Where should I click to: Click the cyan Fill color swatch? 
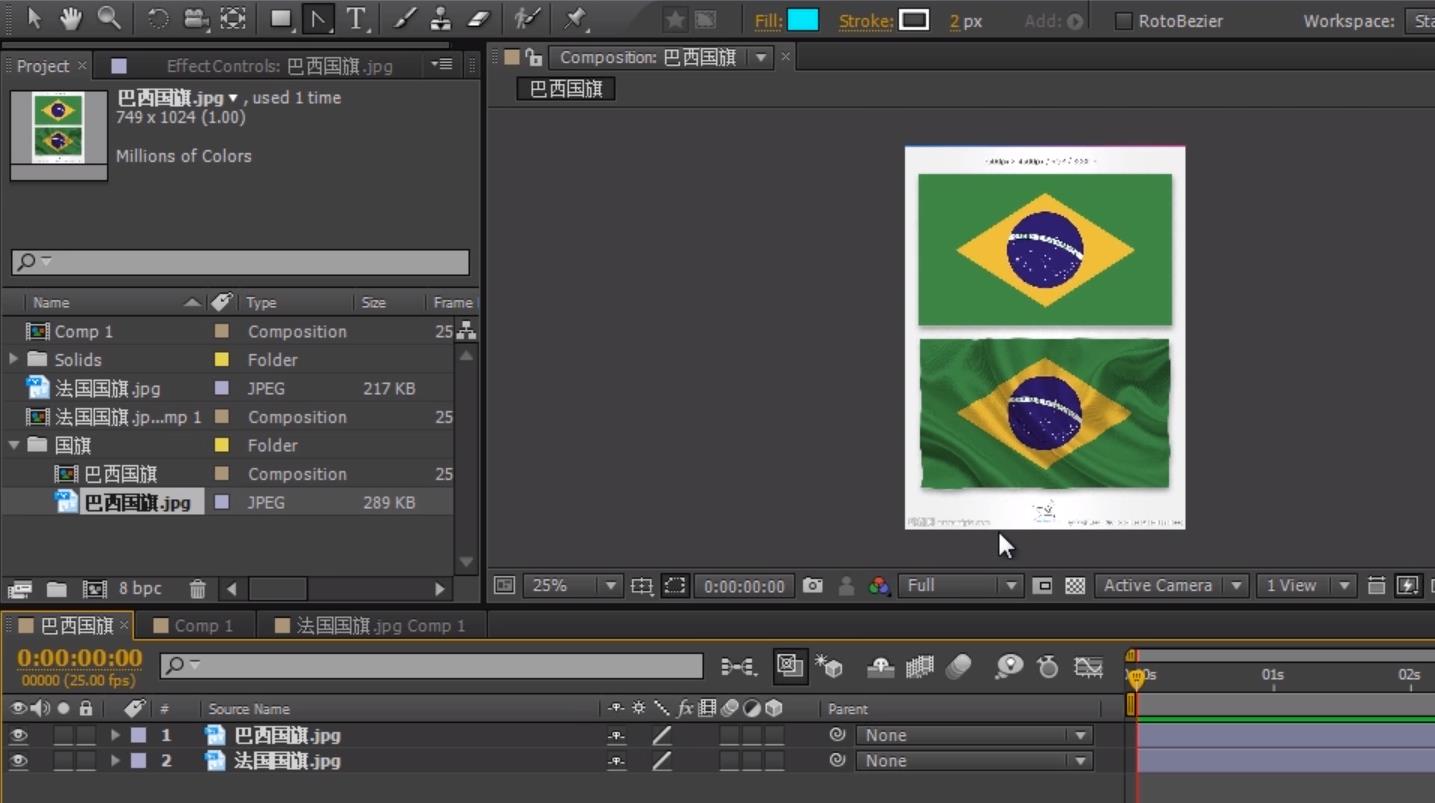click(802, 20)
